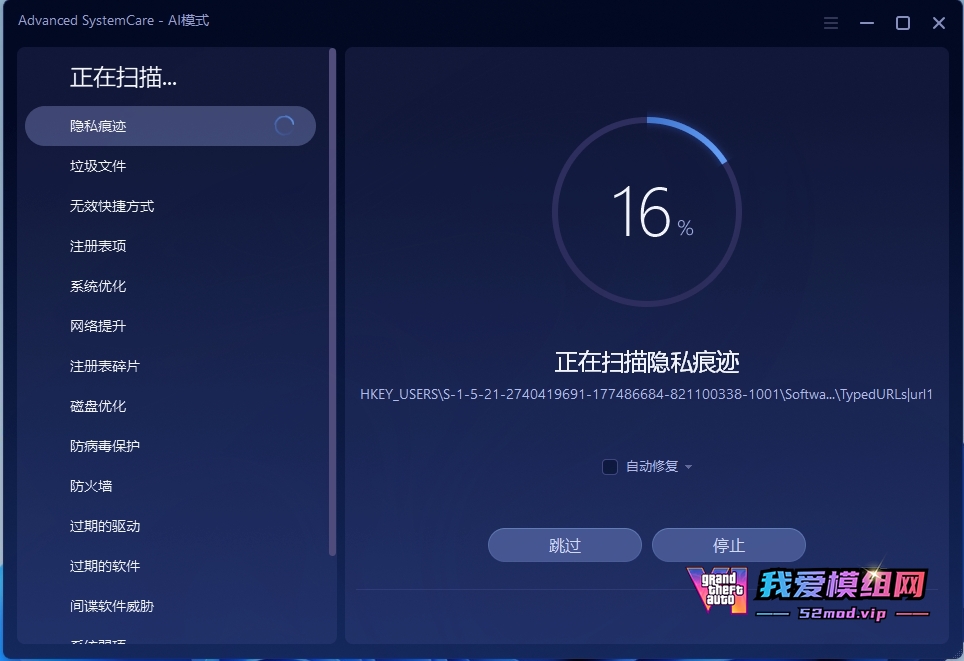Stop the scan with 停止 button
The width and height of the screenshot is (964, 661).
coord(729,545)
